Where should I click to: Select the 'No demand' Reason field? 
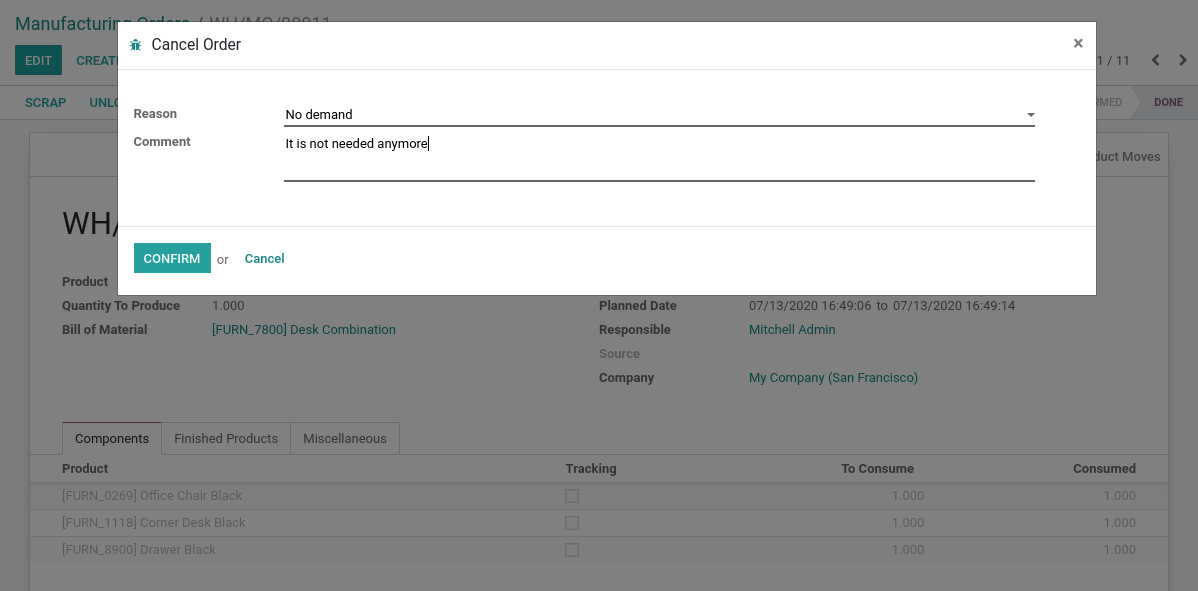[650, 115]
